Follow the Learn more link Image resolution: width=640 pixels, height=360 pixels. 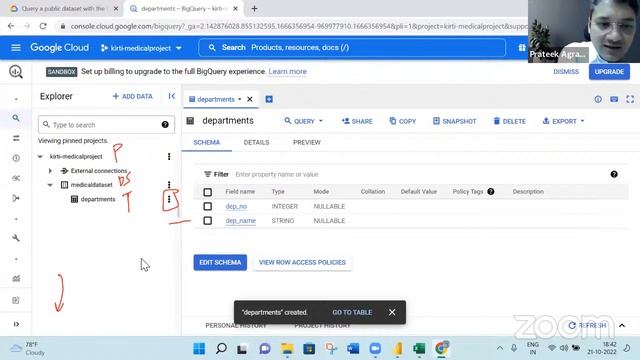click(287, 71)
